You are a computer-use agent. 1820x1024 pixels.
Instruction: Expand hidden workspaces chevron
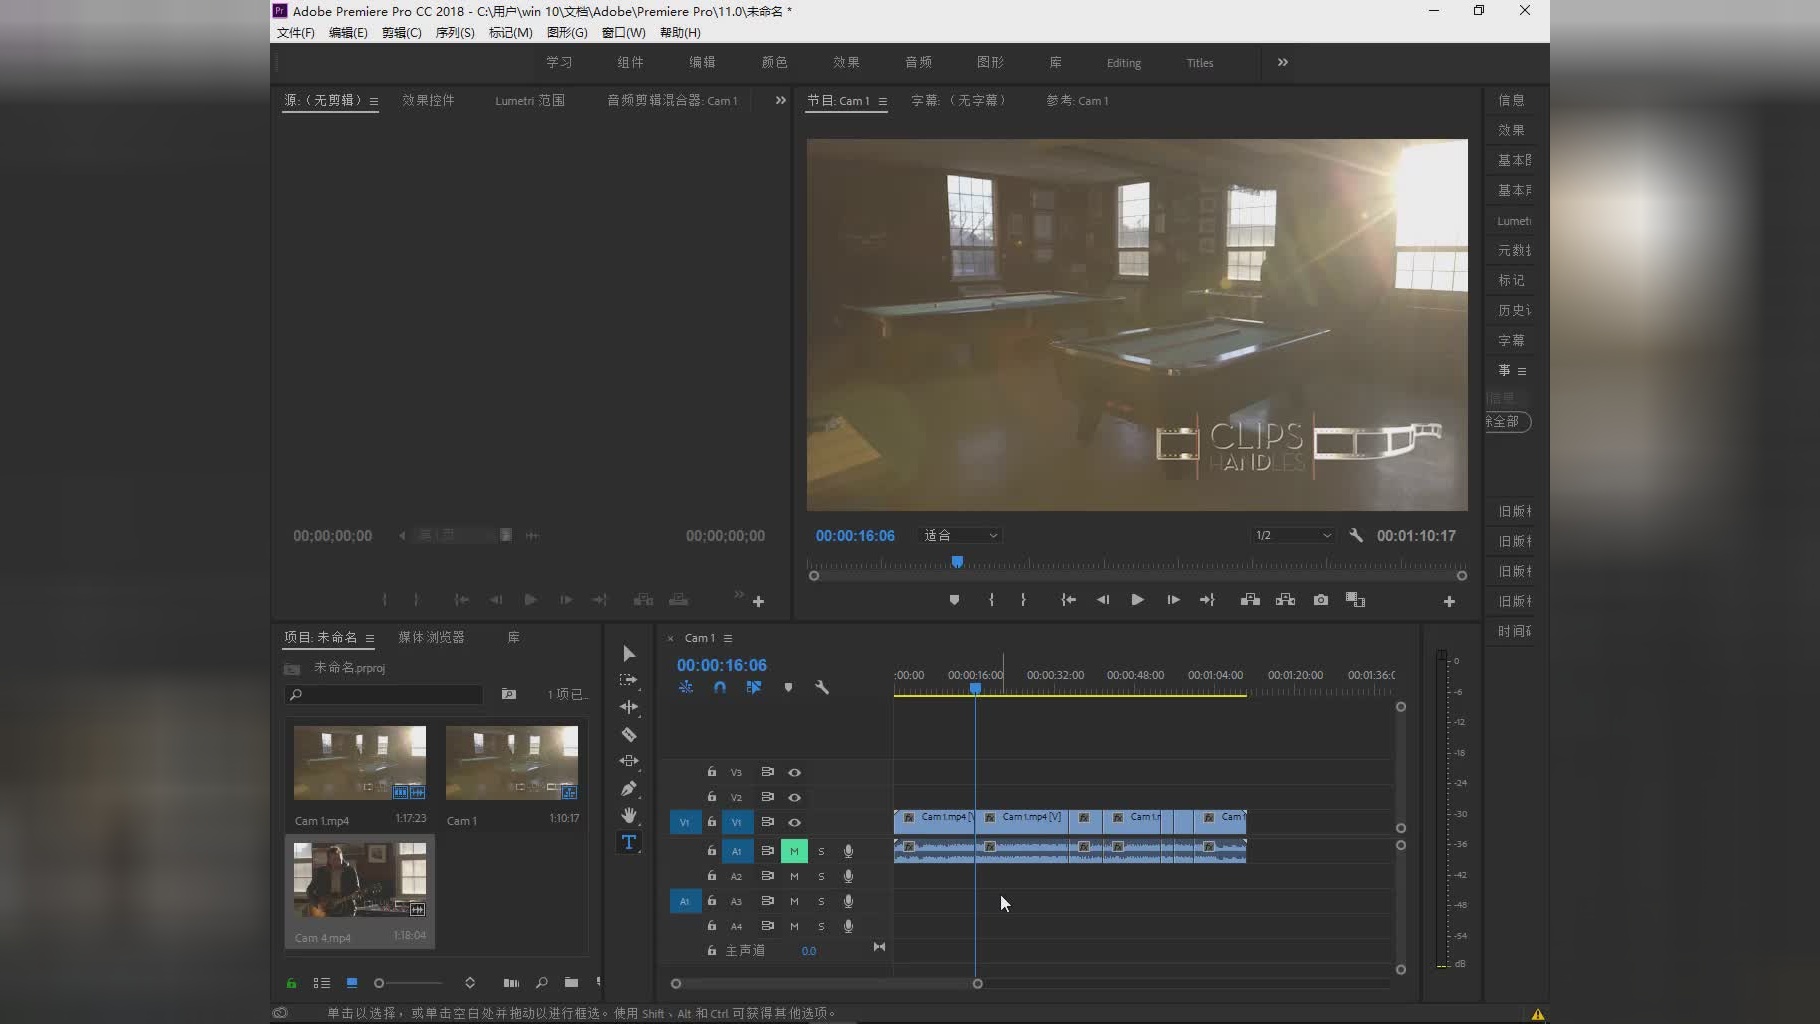pos(1283,62)
